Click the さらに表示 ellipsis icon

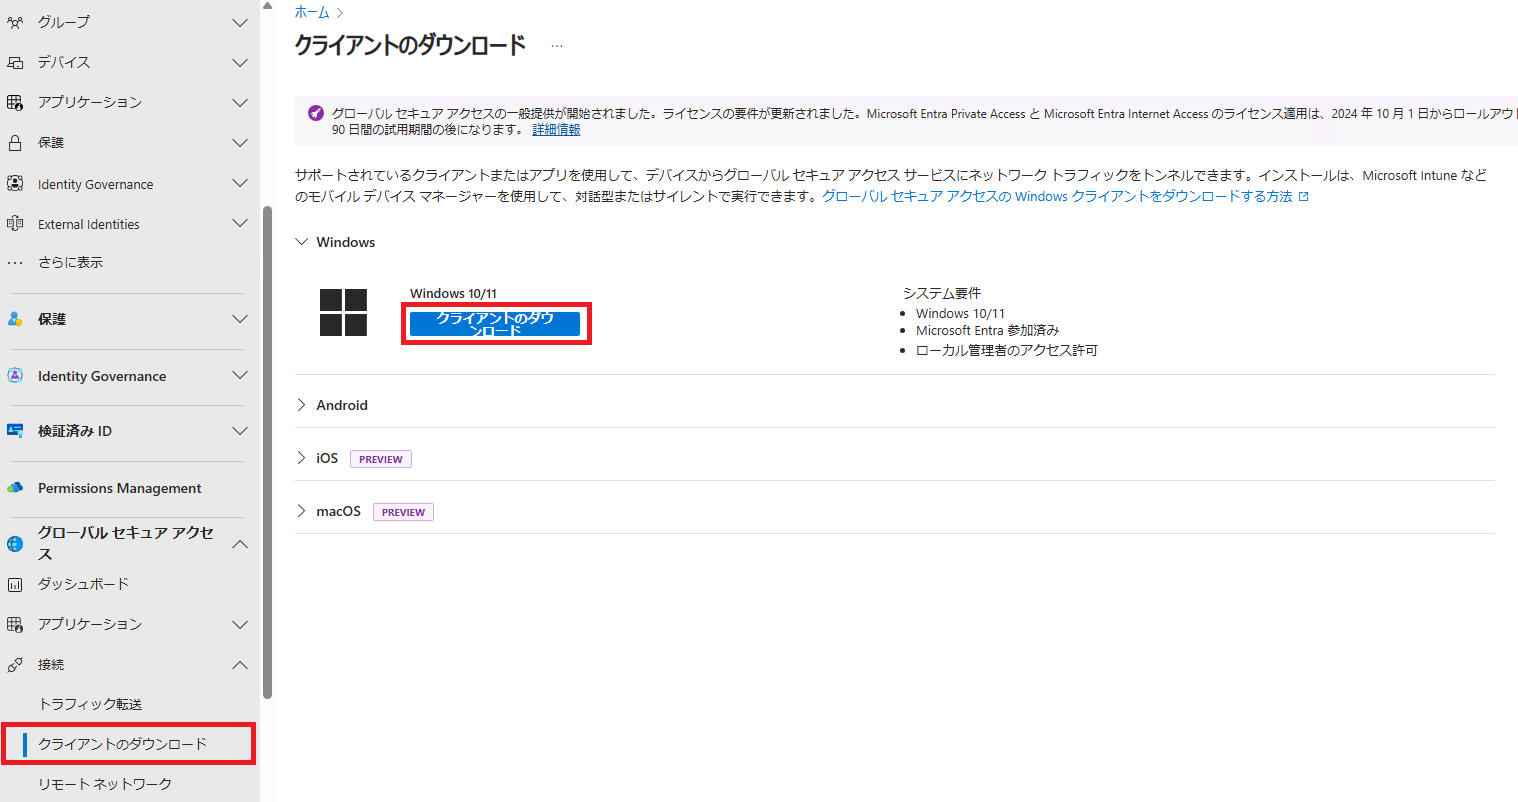tap(15, 263)
